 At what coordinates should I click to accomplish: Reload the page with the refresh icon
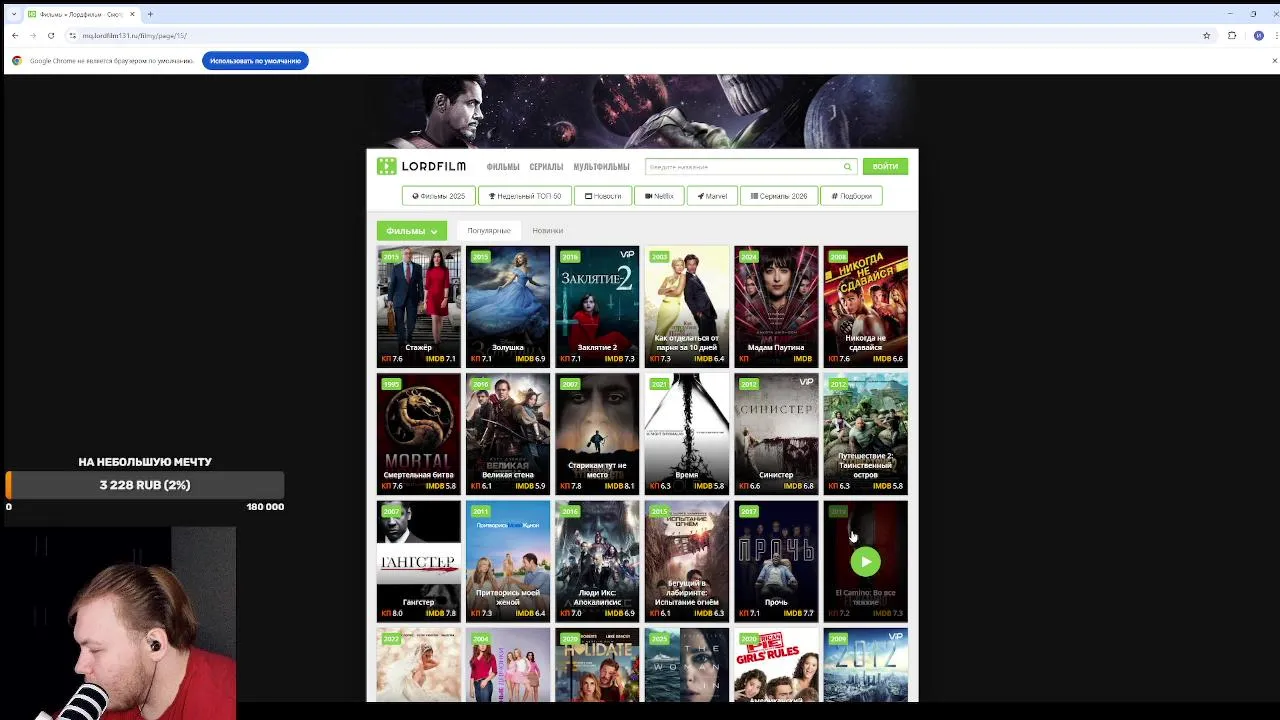point(51,35)
